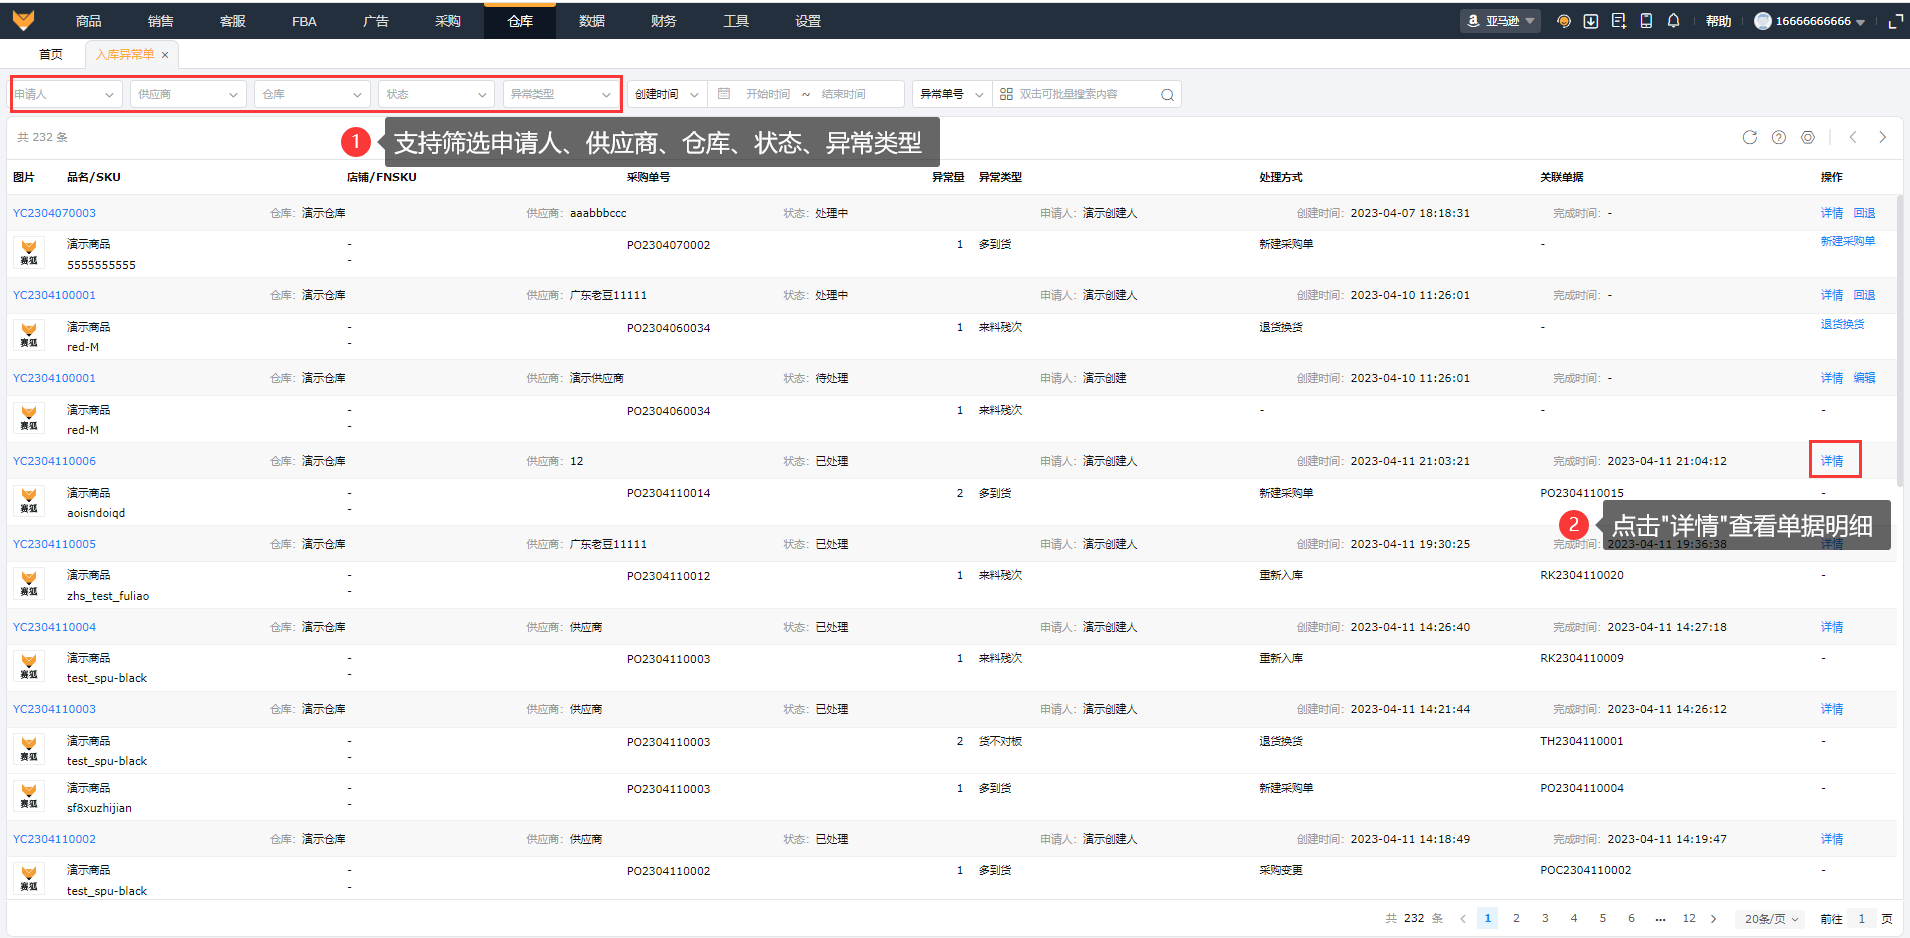Click product thumbnail for aoisndoiqd
The image size is (1910, 938).
[29, 501]
